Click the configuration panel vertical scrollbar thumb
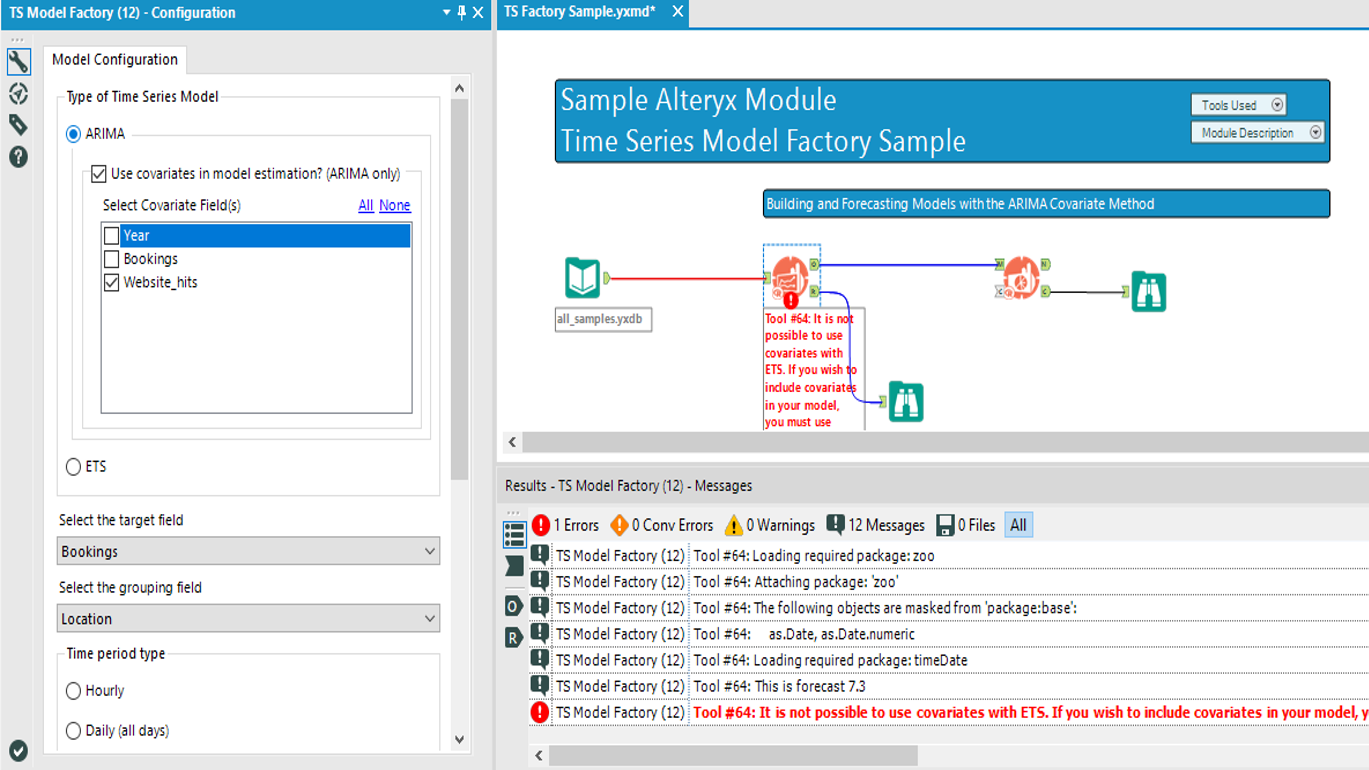The image size is (1369, 770). (x=459, y=290)
